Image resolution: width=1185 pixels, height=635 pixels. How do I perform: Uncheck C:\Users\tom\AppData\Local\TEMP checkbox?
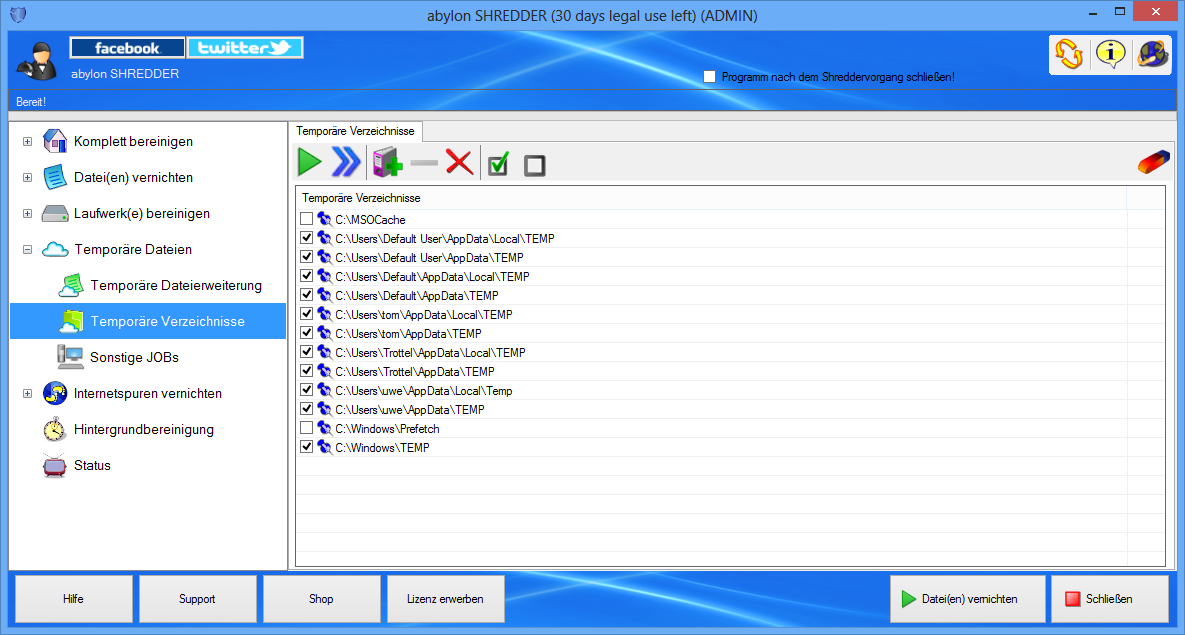click(x=306, y=314)
